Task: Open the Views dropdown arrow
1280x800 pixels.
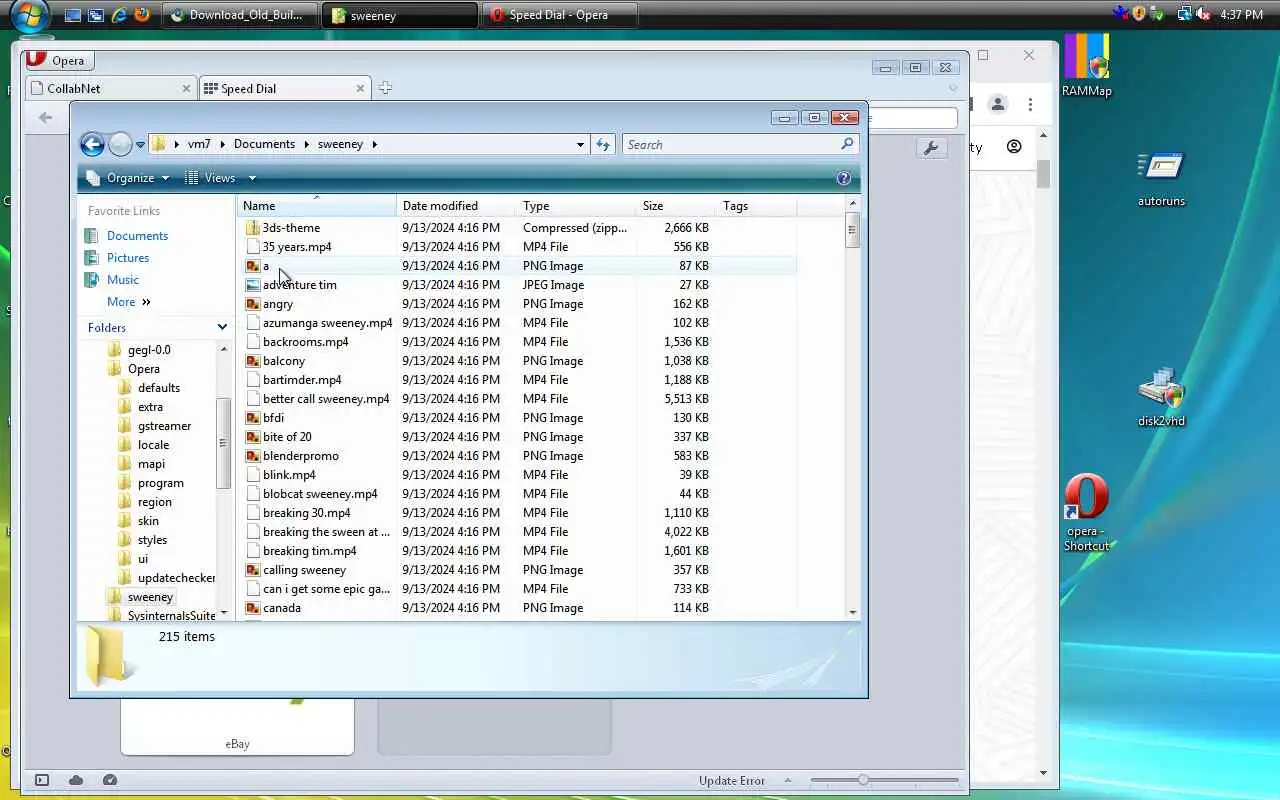Action: [x=252, y=178]
